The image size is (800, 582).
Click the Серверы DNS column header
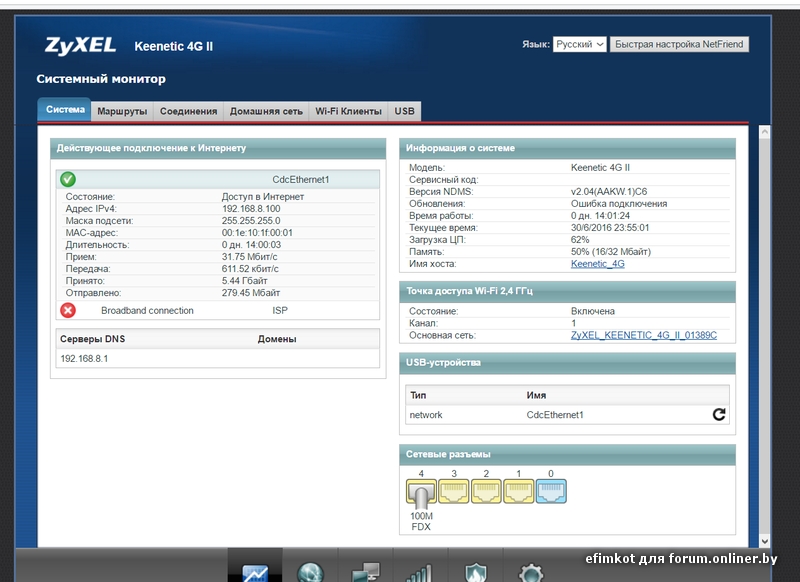point(92,339)
